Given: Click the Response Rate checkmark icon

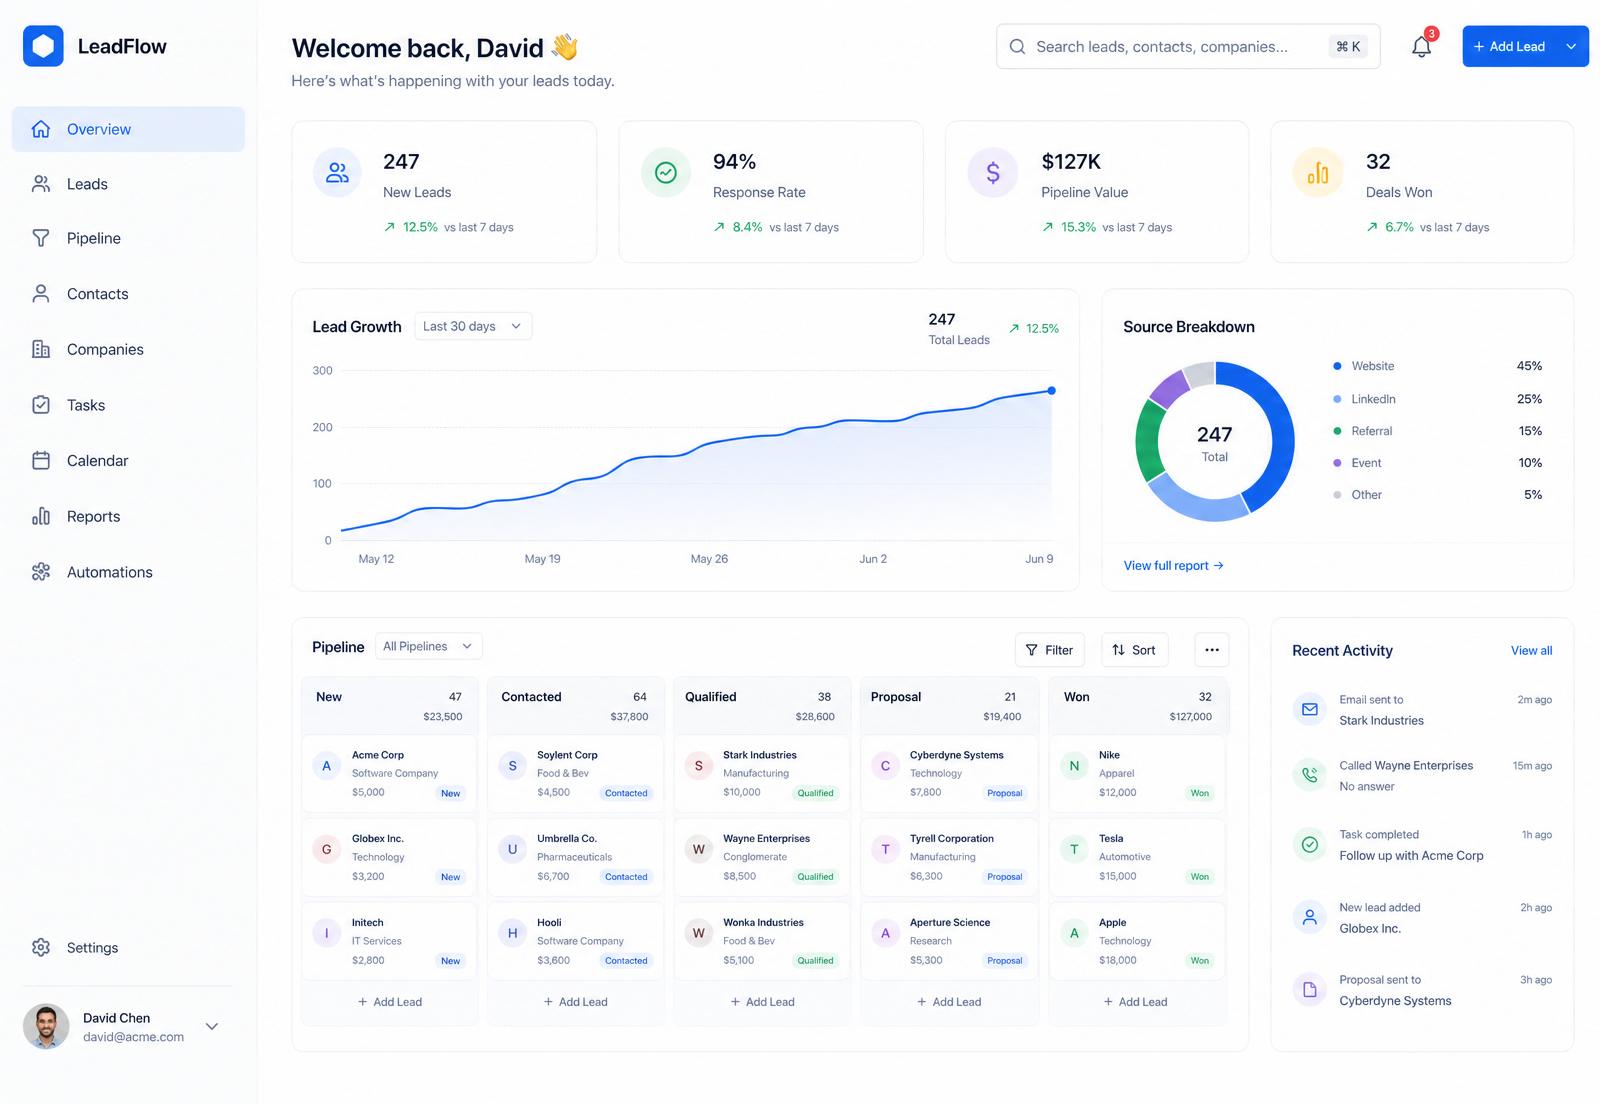Looking at the screenshot, I should tap(665, 173).
